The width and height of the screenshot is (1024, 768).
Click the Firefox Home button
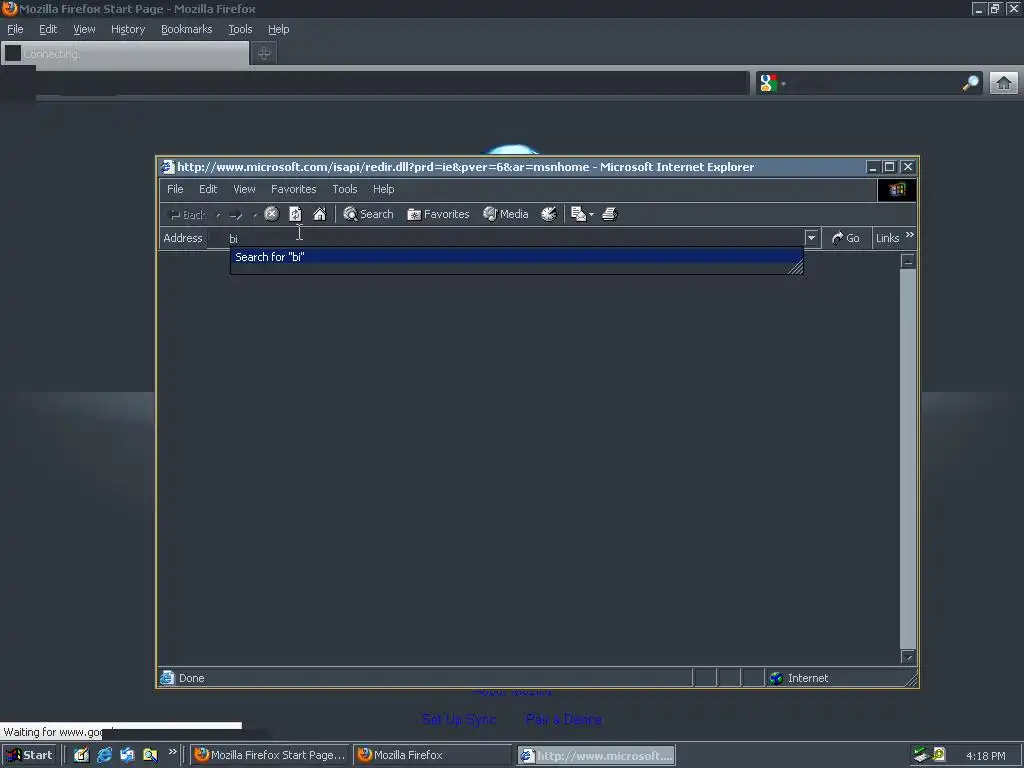pyautogui.click(x=1004, y=83)
